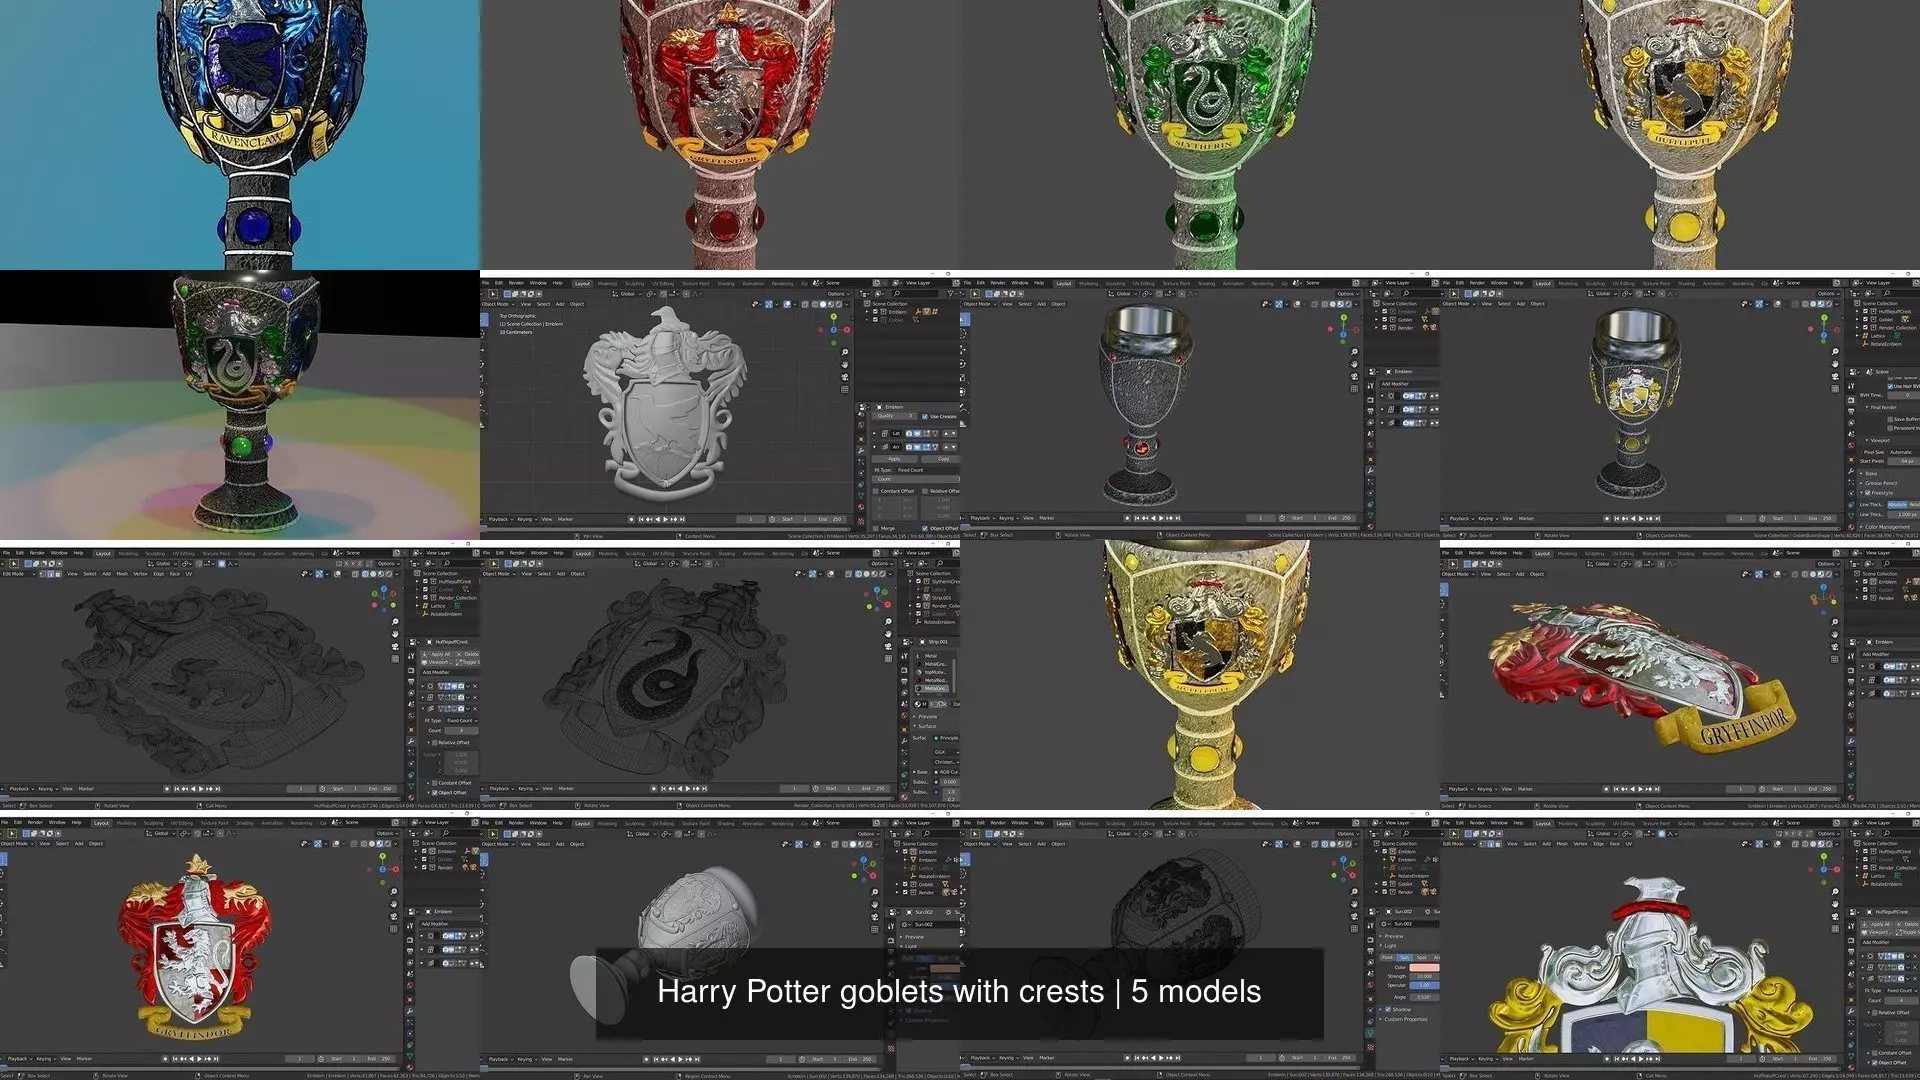This screenshot has height=1080, width=1920.
Task: Adjust Specular slider in Sun.002 light screenshot
Action: click(1424, 985)
